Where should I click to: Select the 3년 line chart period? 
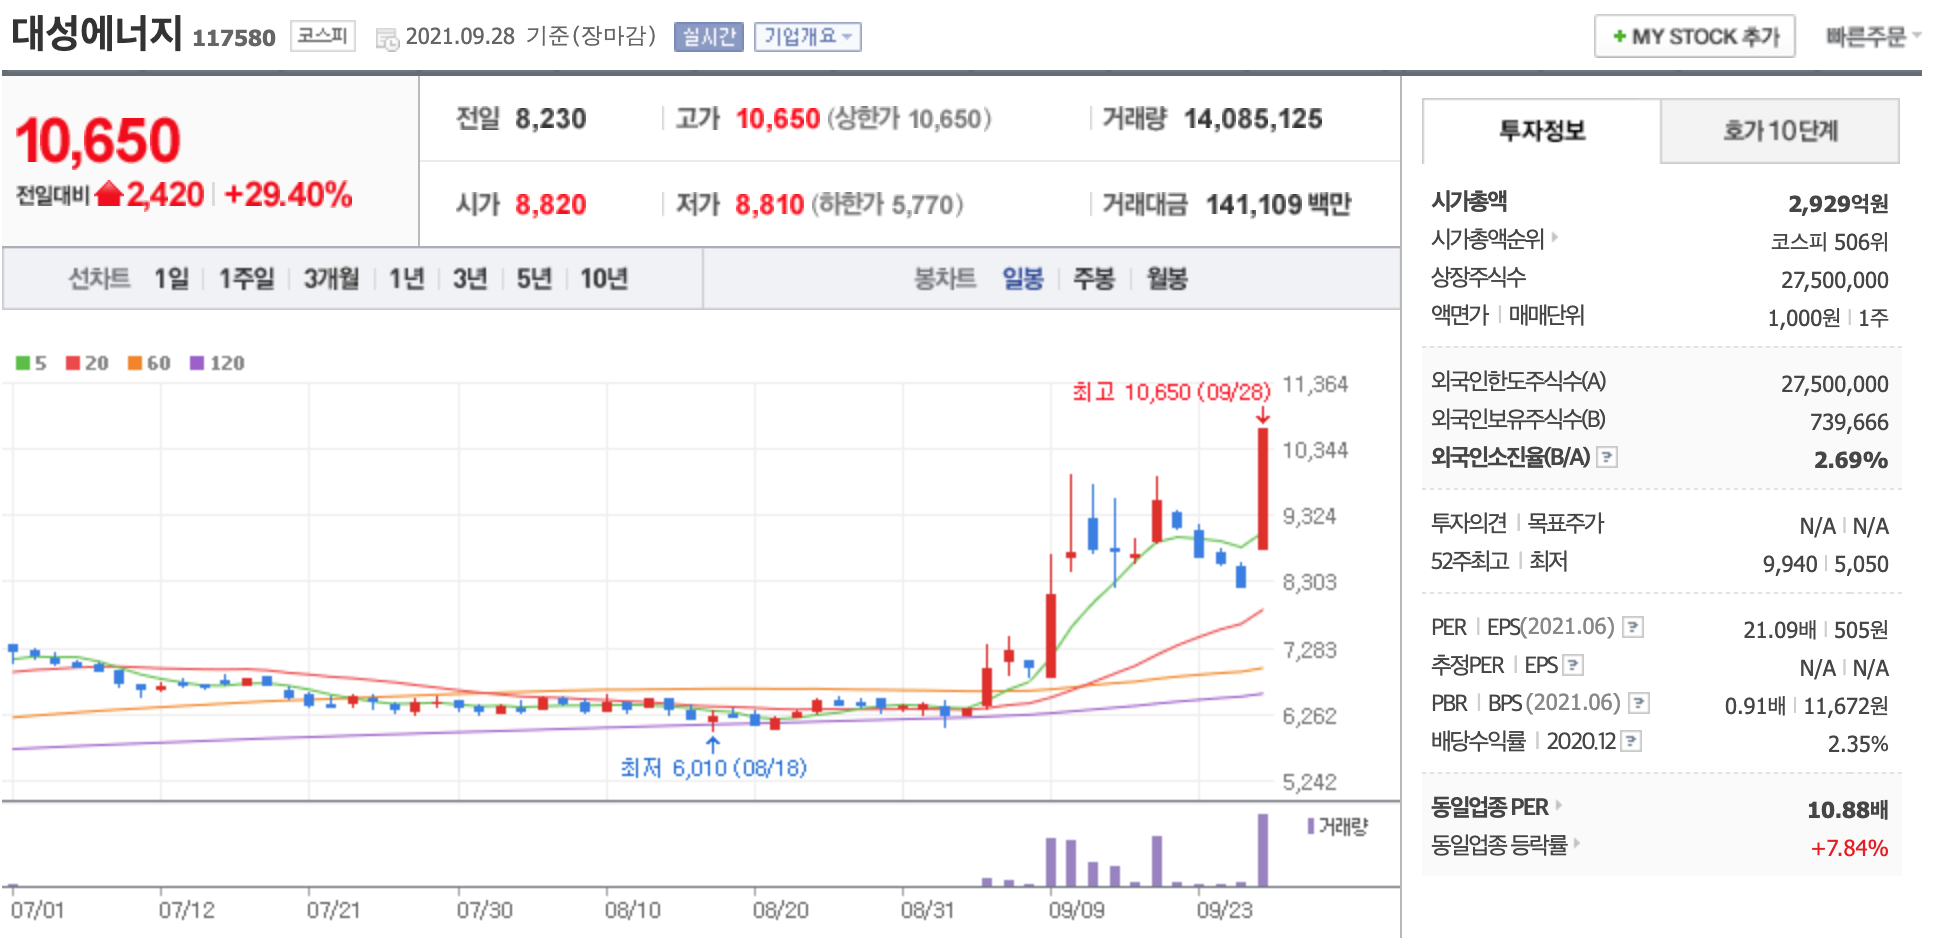[x=470, y=278]
